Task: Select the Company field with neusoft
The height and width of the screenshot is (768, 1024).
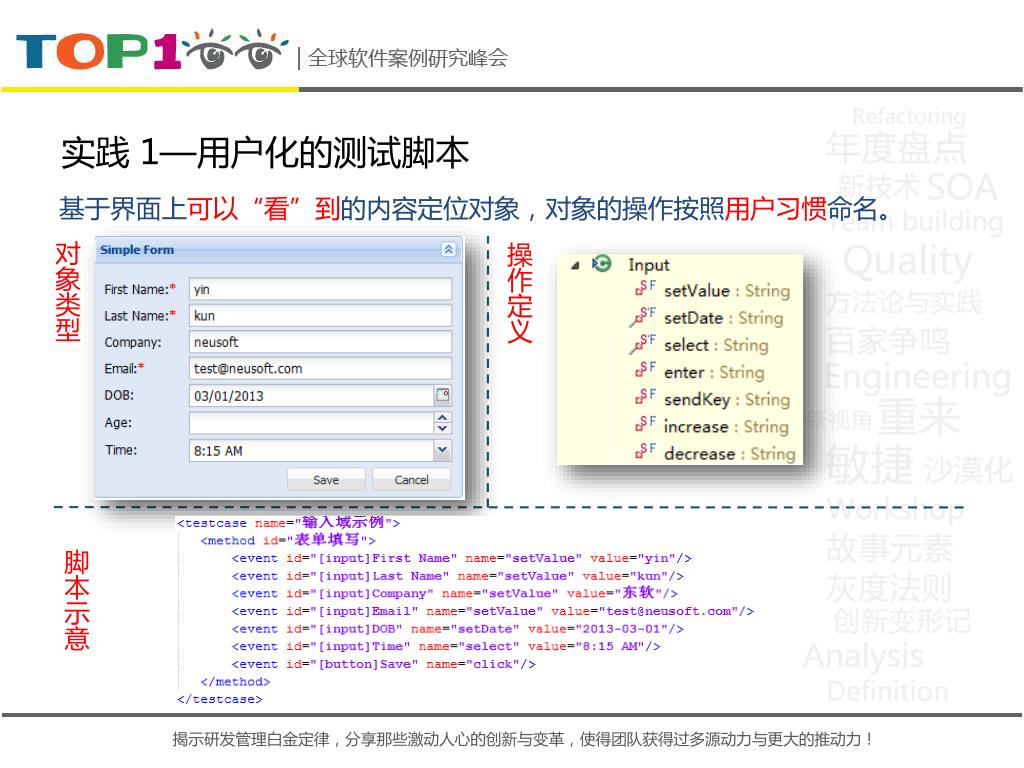Action: (x=320, y=342)
